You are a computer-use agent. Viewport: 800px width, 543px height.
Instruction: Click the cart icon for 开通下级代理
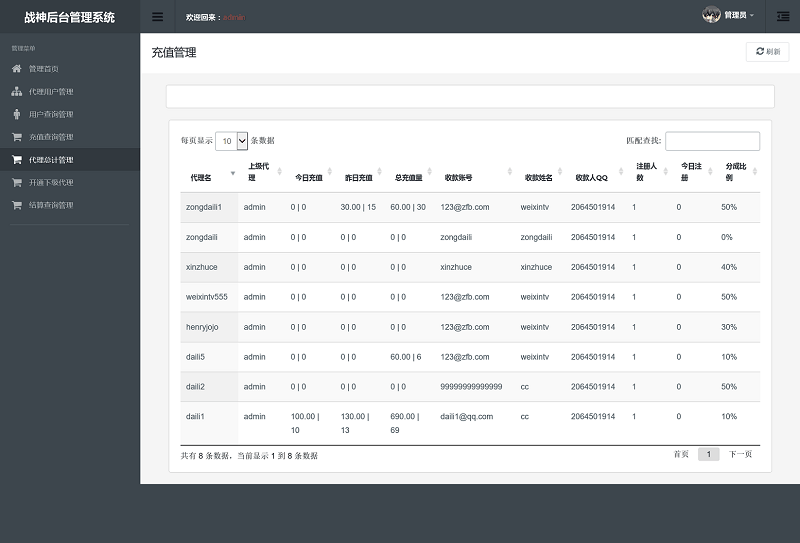[x=16, y=182]
